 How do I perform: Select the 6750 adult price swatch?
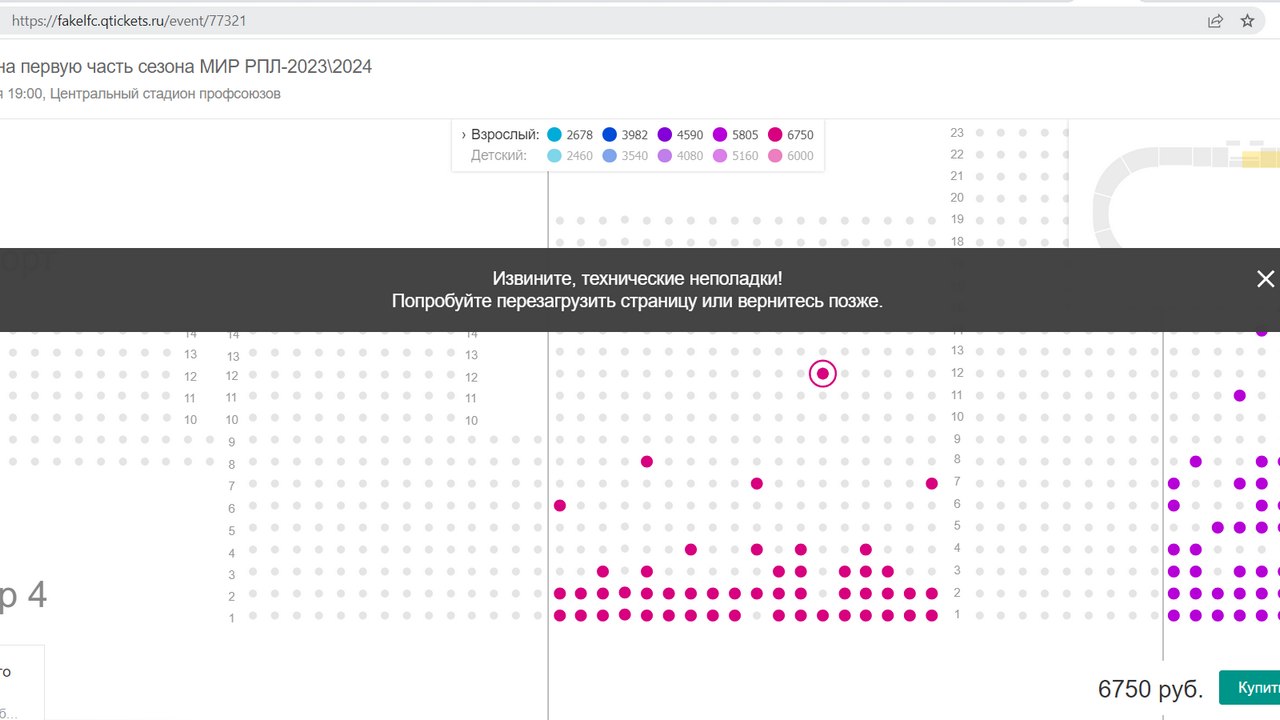pos(775,135)
